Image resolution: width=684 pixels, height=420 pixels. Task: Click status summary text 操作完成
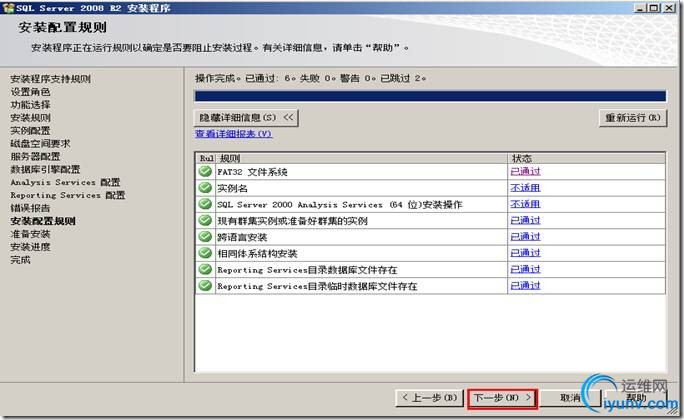(311, 79)
